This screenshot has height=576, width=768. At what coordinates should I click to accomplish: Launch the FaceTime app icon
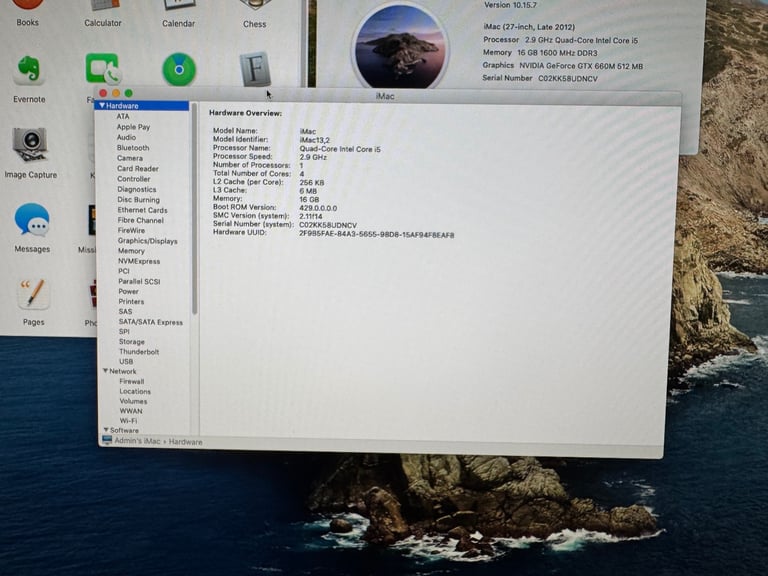[102, 69]
